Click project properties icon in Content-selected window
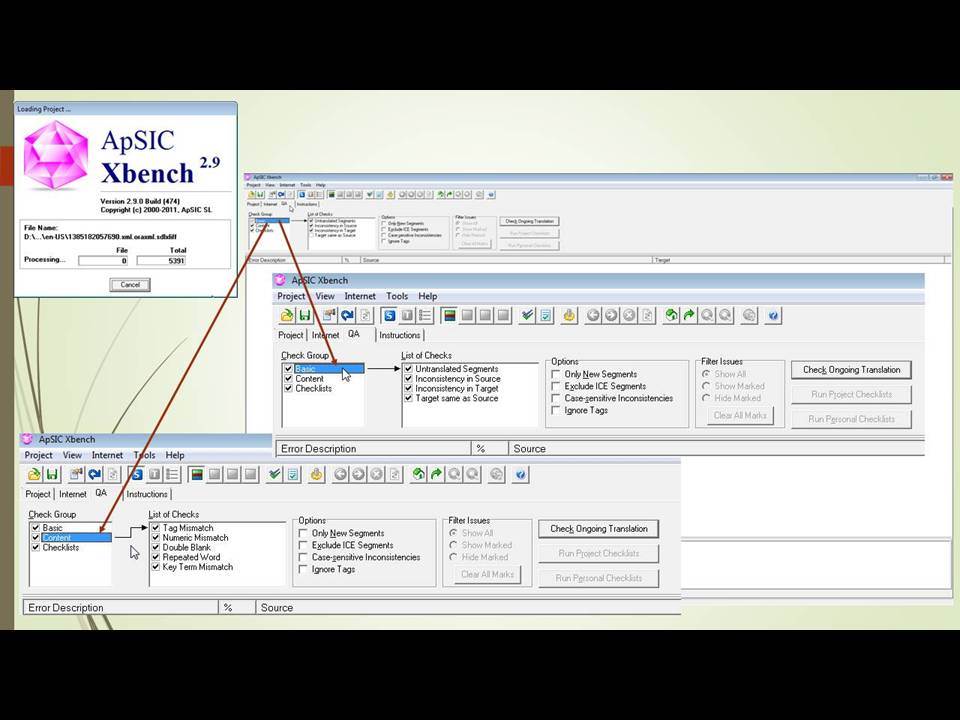Image resolution: width=960 pixels, height=720 pixels. (x=77, y=474)
